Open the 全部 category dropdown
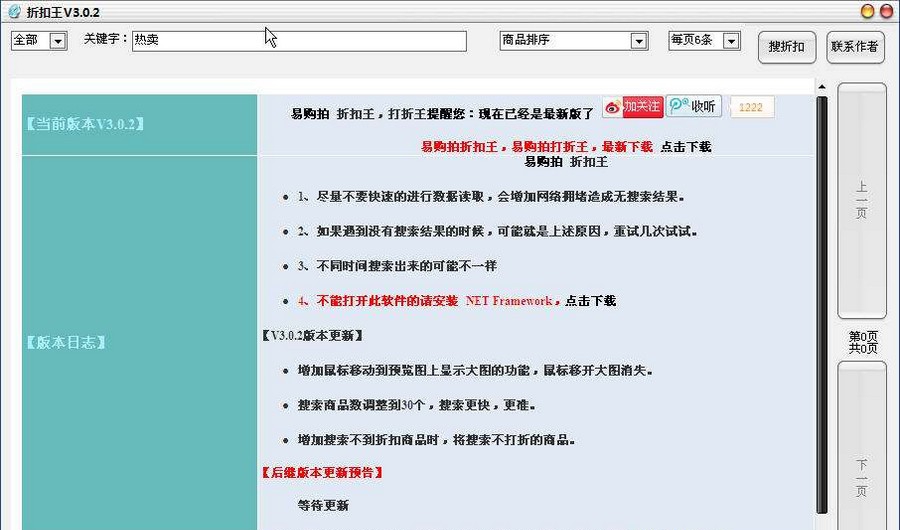Image resolution: width=900 pixels, height=530 pixels. [39, 40]
